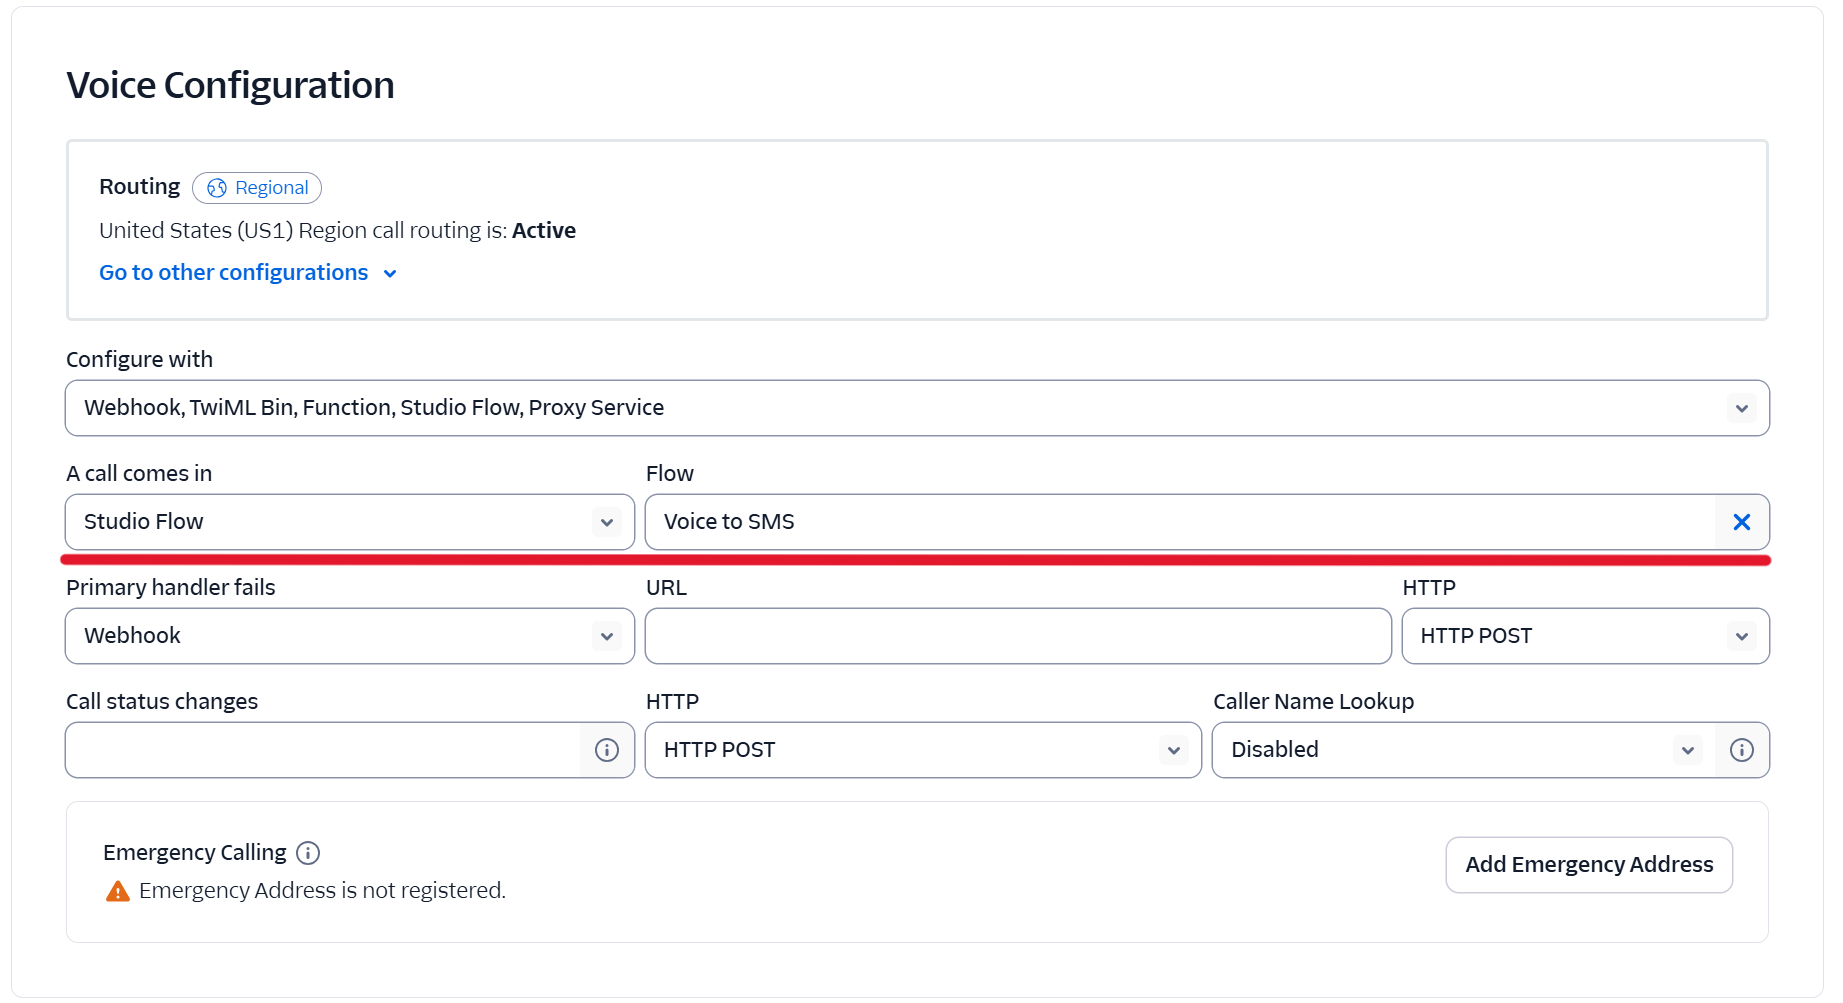Click the Emergency Calling info icon
The width and height of the screenshot is (1843, 1003).
coord(308,853)
